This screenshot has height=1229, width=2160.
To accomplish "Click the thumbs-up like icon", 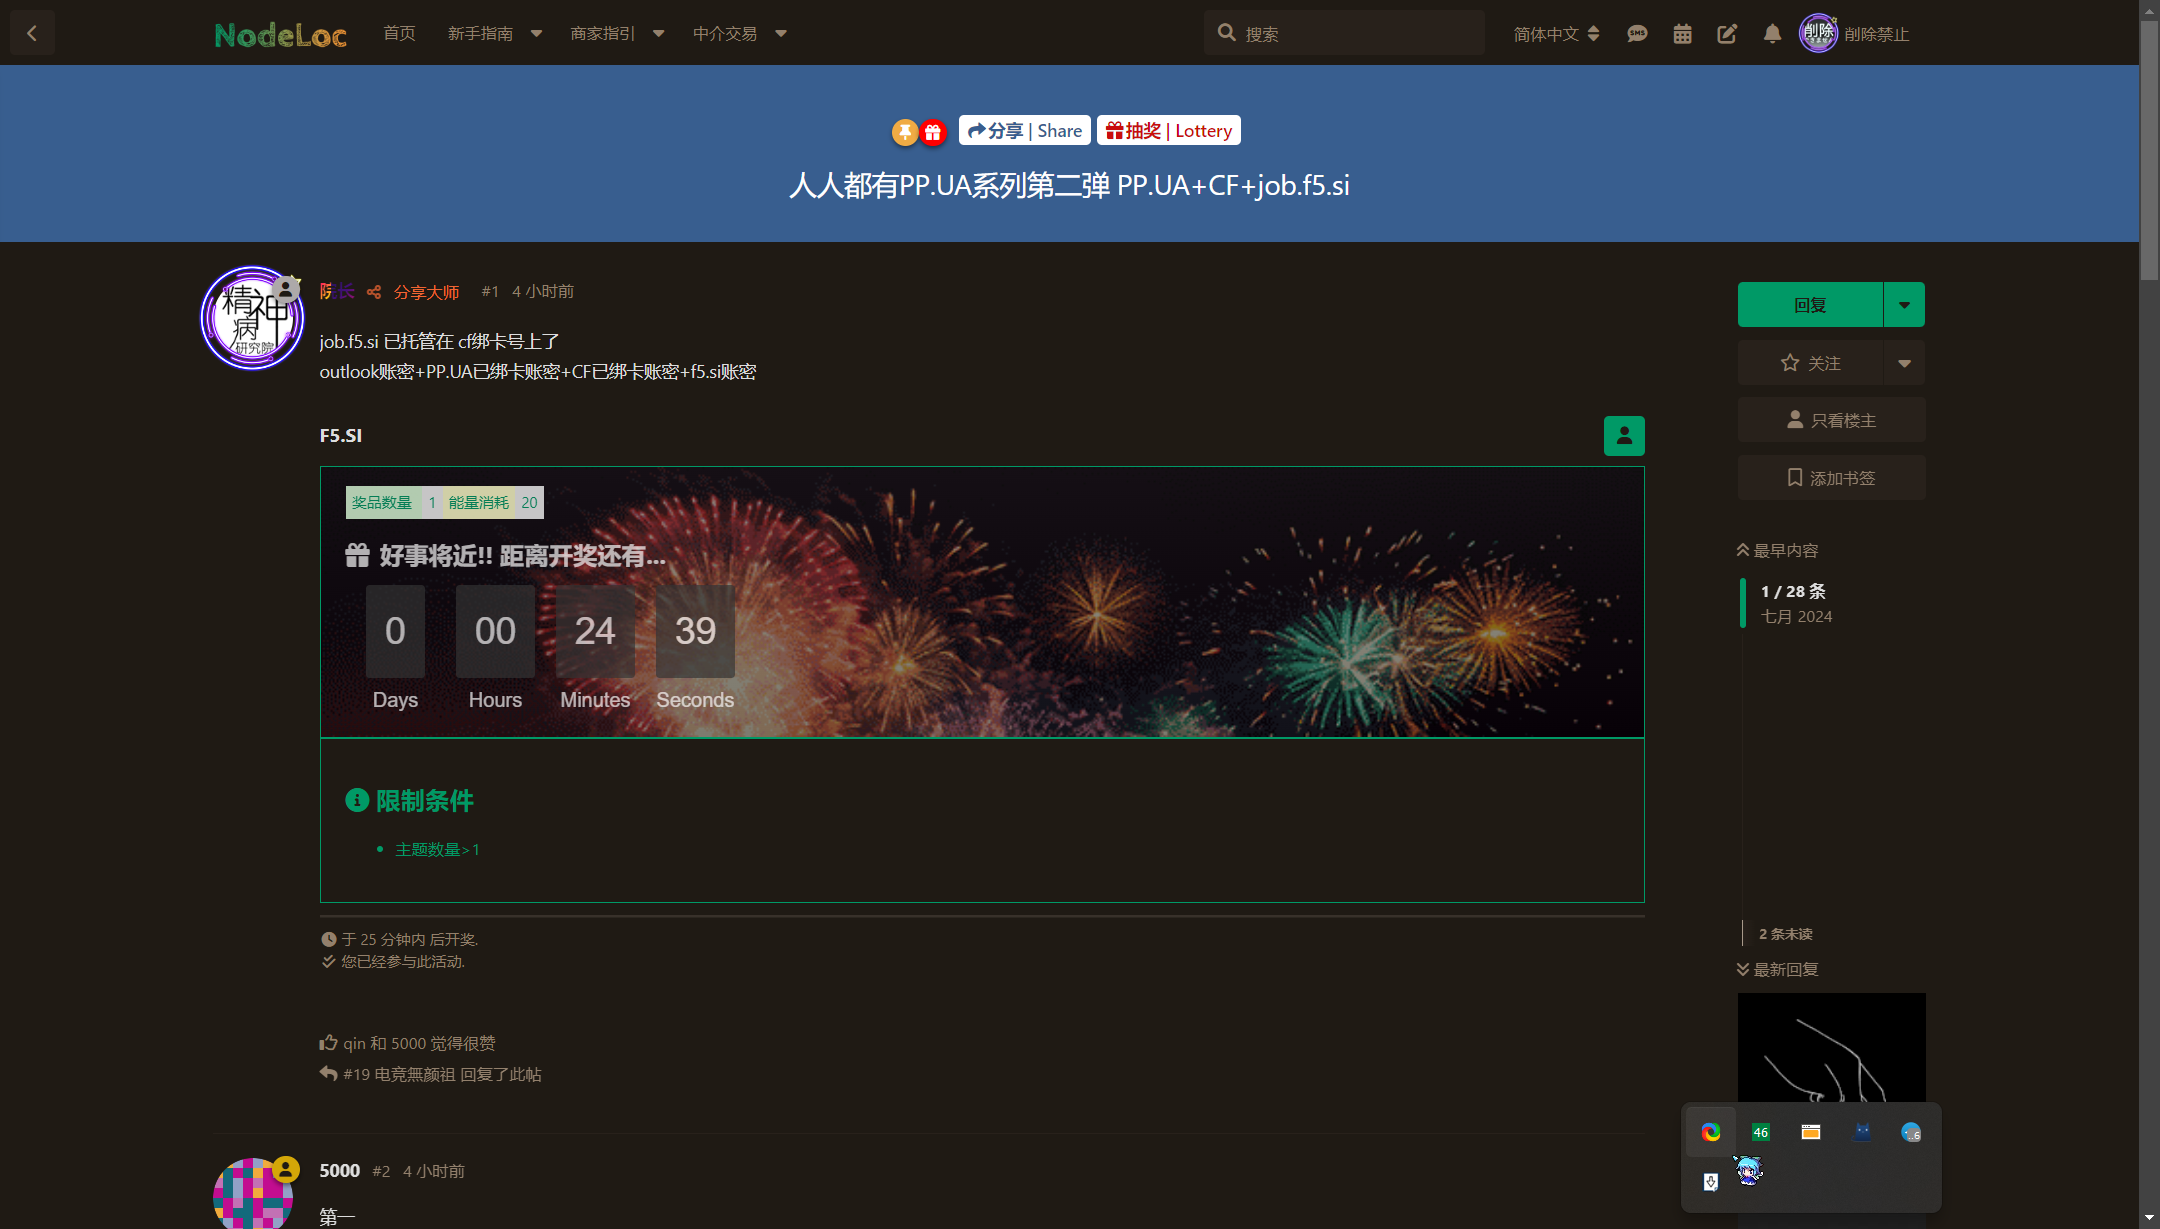I will point(328,1042).
